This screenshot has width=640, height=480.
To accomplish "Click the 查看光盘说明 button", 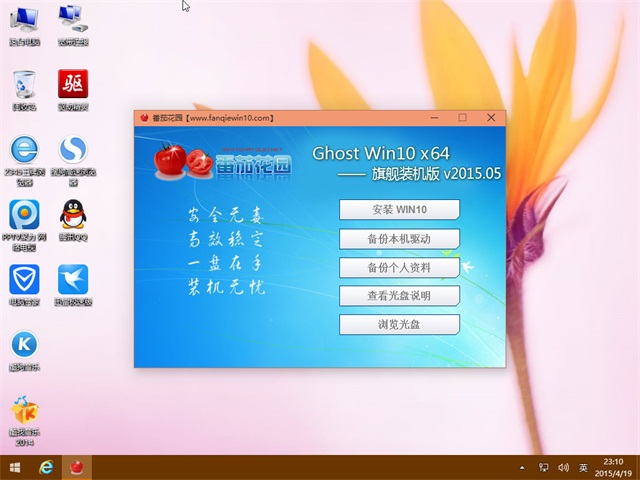I will click(x=399, y=296).
